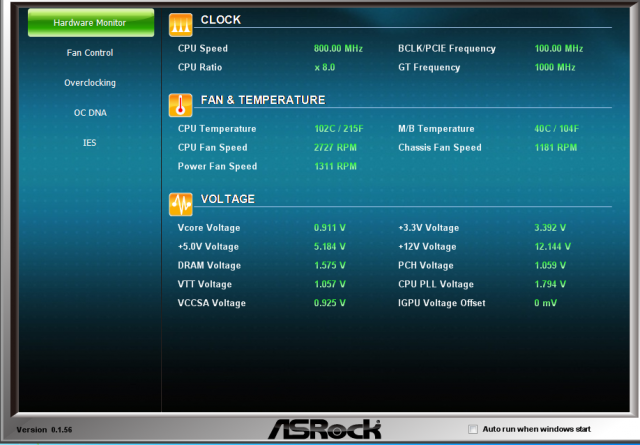Select the 0.925 V reading

coord(330,303)
